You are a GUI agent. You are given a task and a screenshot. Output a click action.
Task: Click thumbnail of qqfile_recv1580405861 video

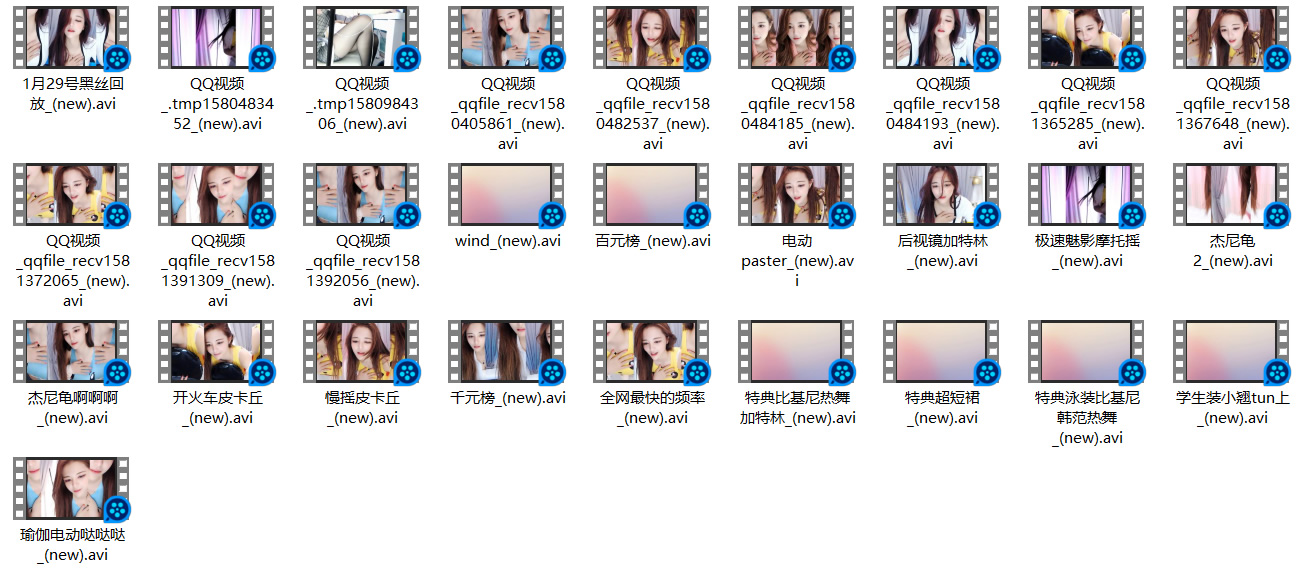[x=506, y=37]
